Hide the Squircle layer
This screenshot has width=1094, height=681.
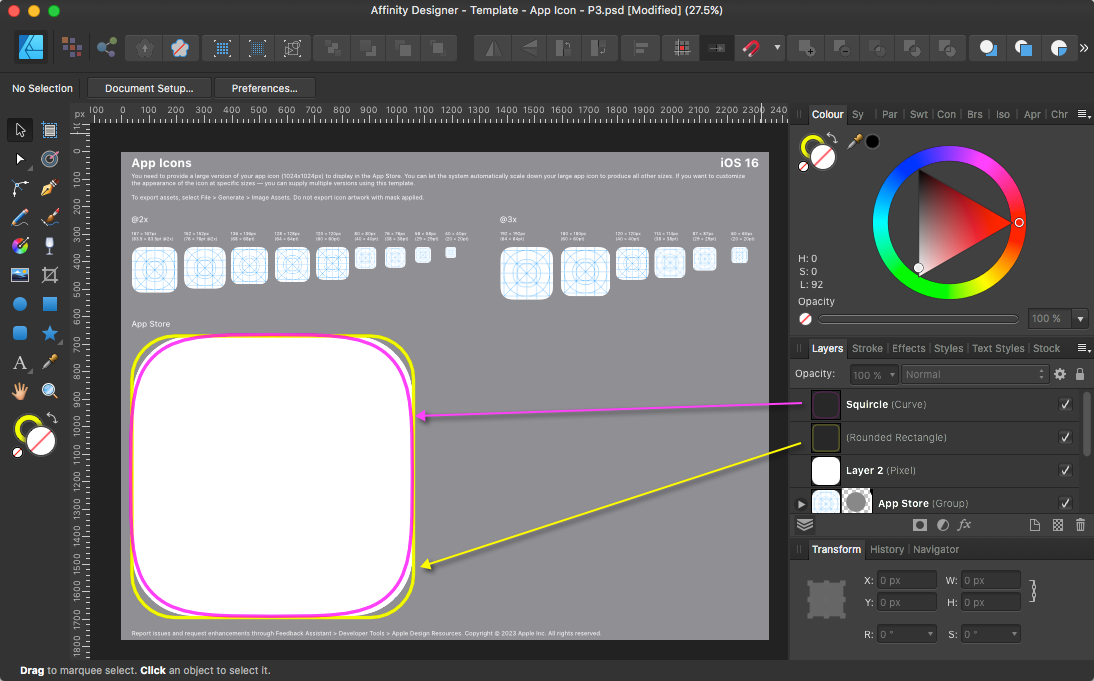click(1065, 405)
